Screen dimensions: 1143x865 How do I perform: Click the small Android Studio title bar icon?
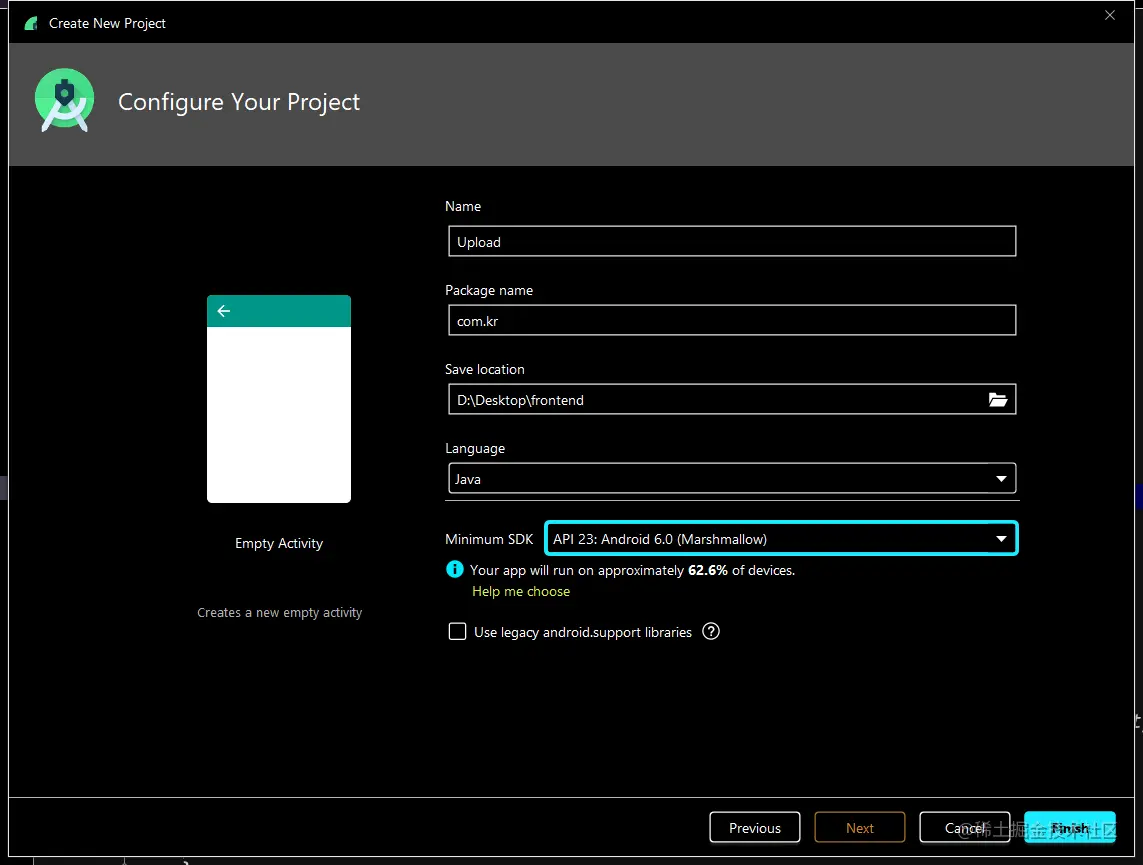(31, 23)
